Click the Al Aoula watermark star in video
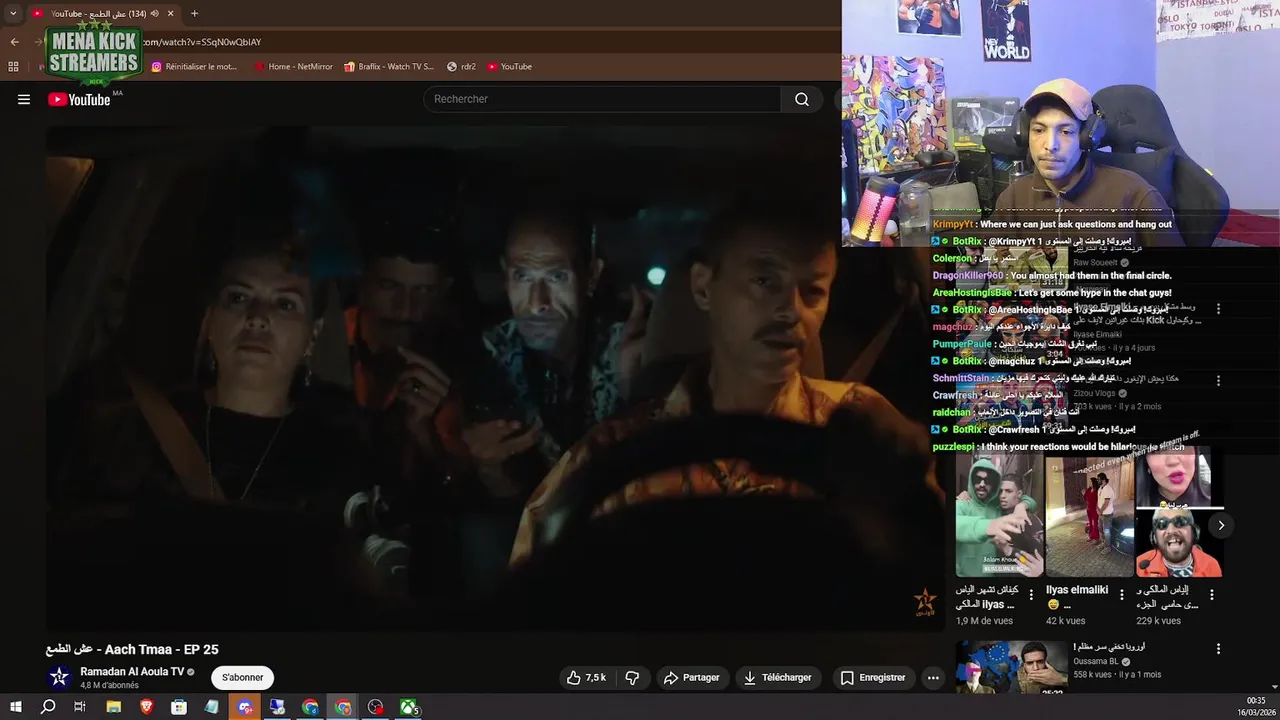Image resolution: width=1280 pixels, height=720 pixels. coord(925,602)
